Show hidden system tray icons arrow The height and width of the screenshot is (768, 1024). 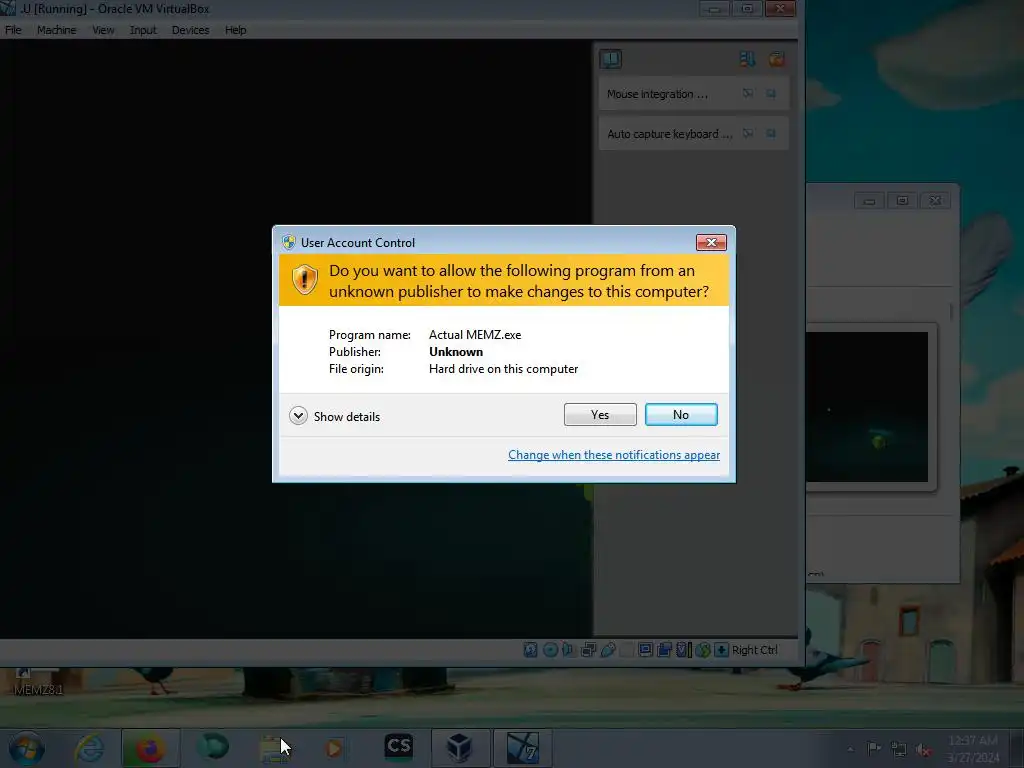[850, 749]
